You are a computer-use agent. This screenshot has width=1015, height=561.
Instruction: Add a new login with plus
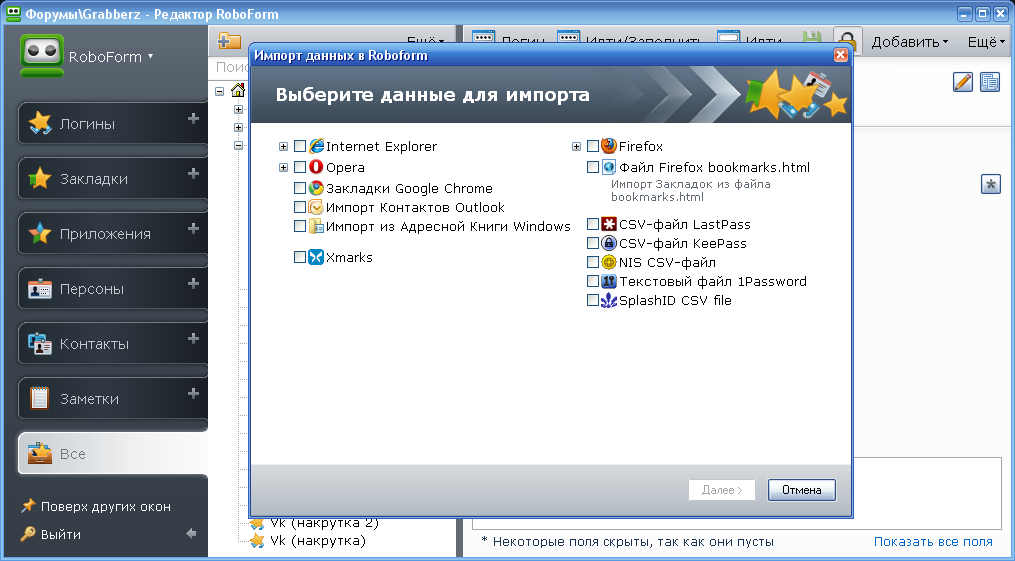pos(193,118)
